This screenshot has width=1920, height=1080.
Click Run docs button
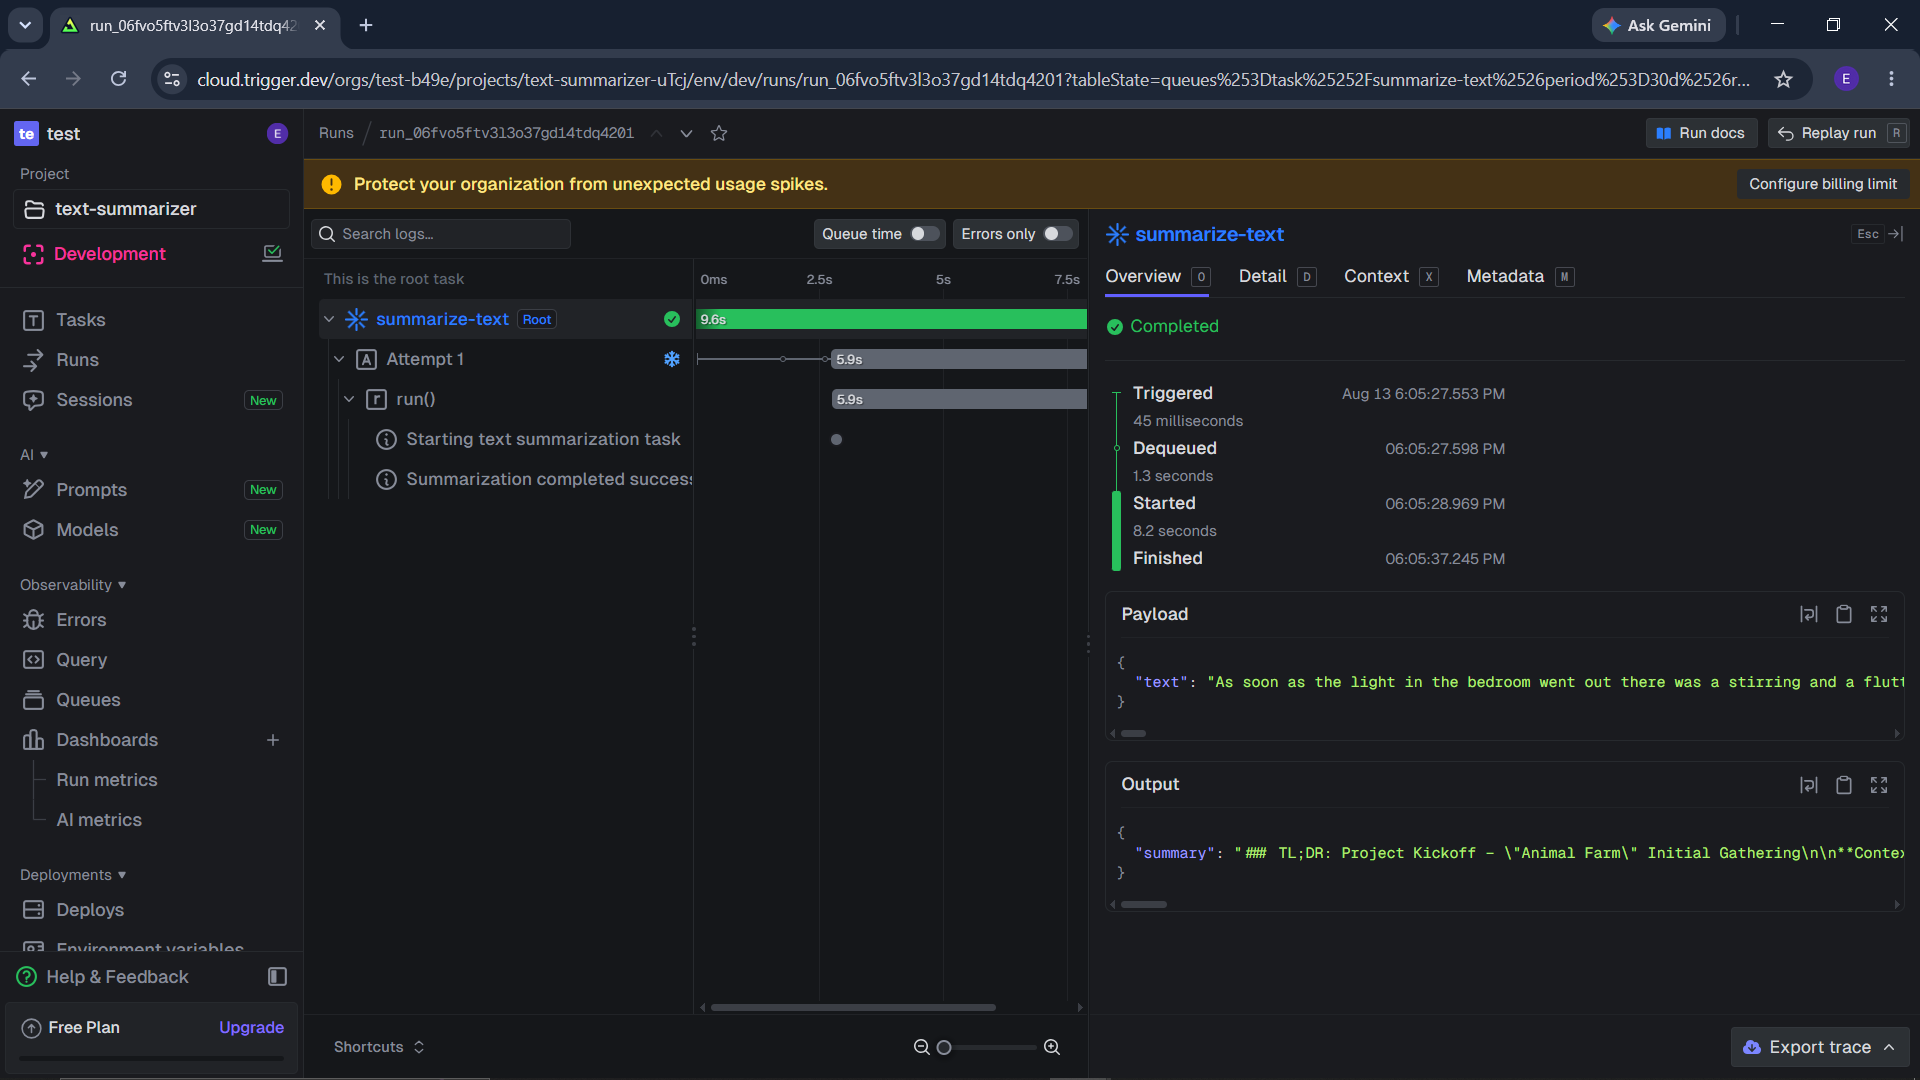coord(1701,133)
